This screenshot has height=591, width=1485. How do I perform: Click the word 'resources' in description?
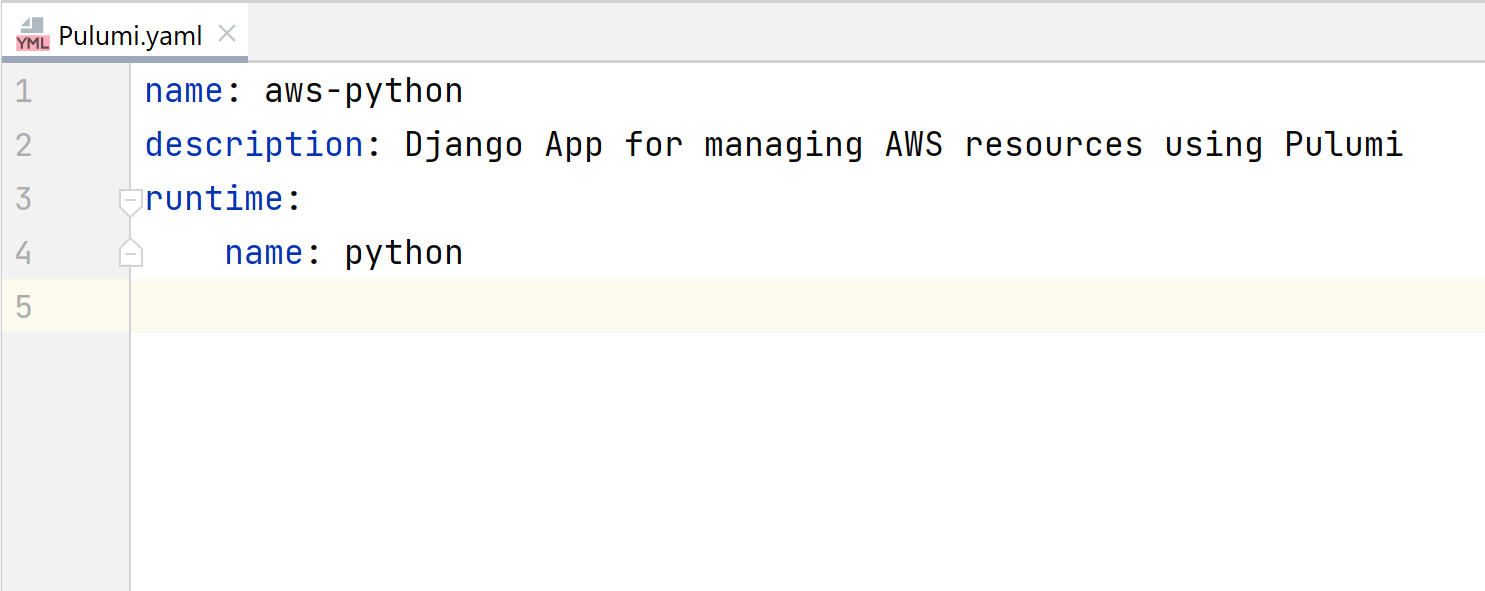pos(1054,146)
